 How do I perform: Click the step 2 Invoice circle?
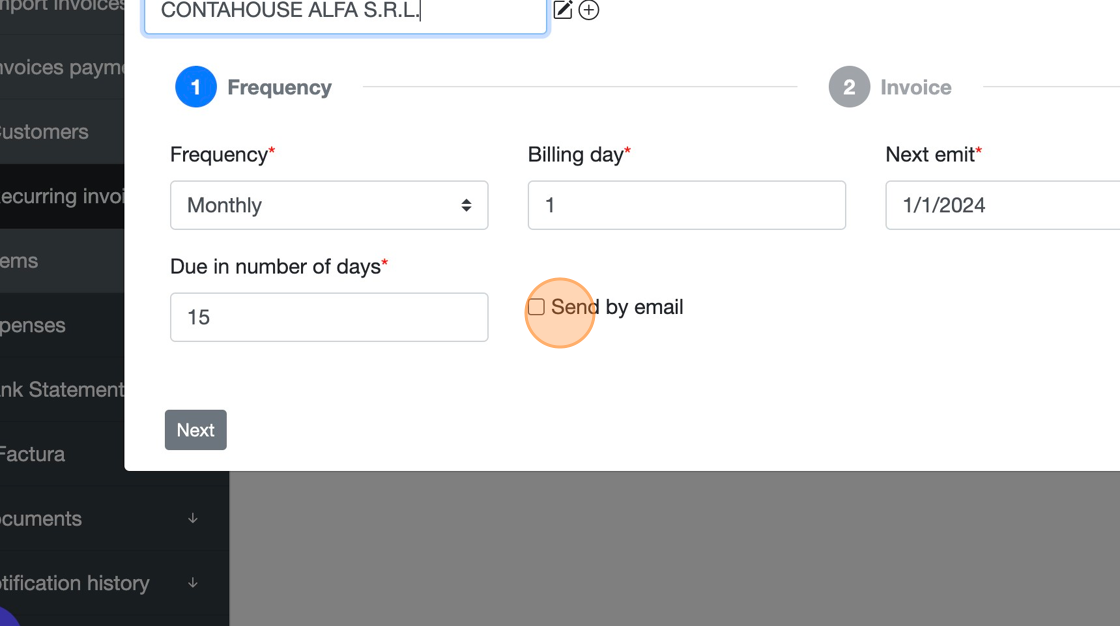coord(849,87)
